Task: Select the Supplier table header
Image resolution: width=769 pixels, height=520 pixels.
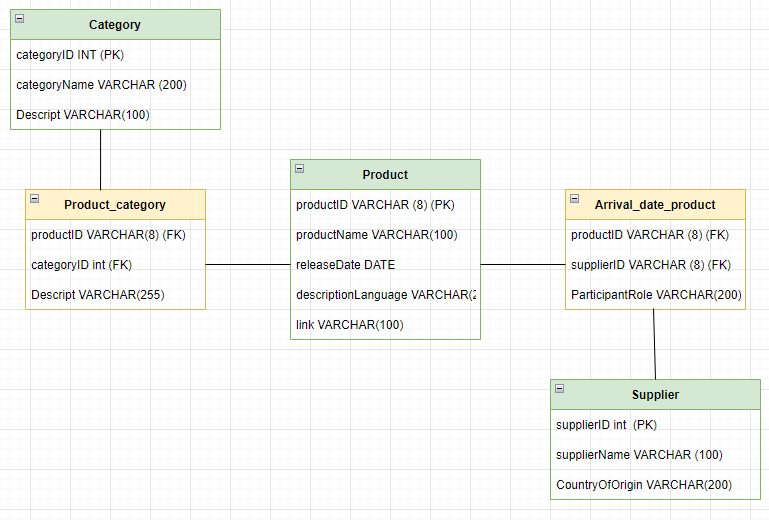Action: pos(655,394)
